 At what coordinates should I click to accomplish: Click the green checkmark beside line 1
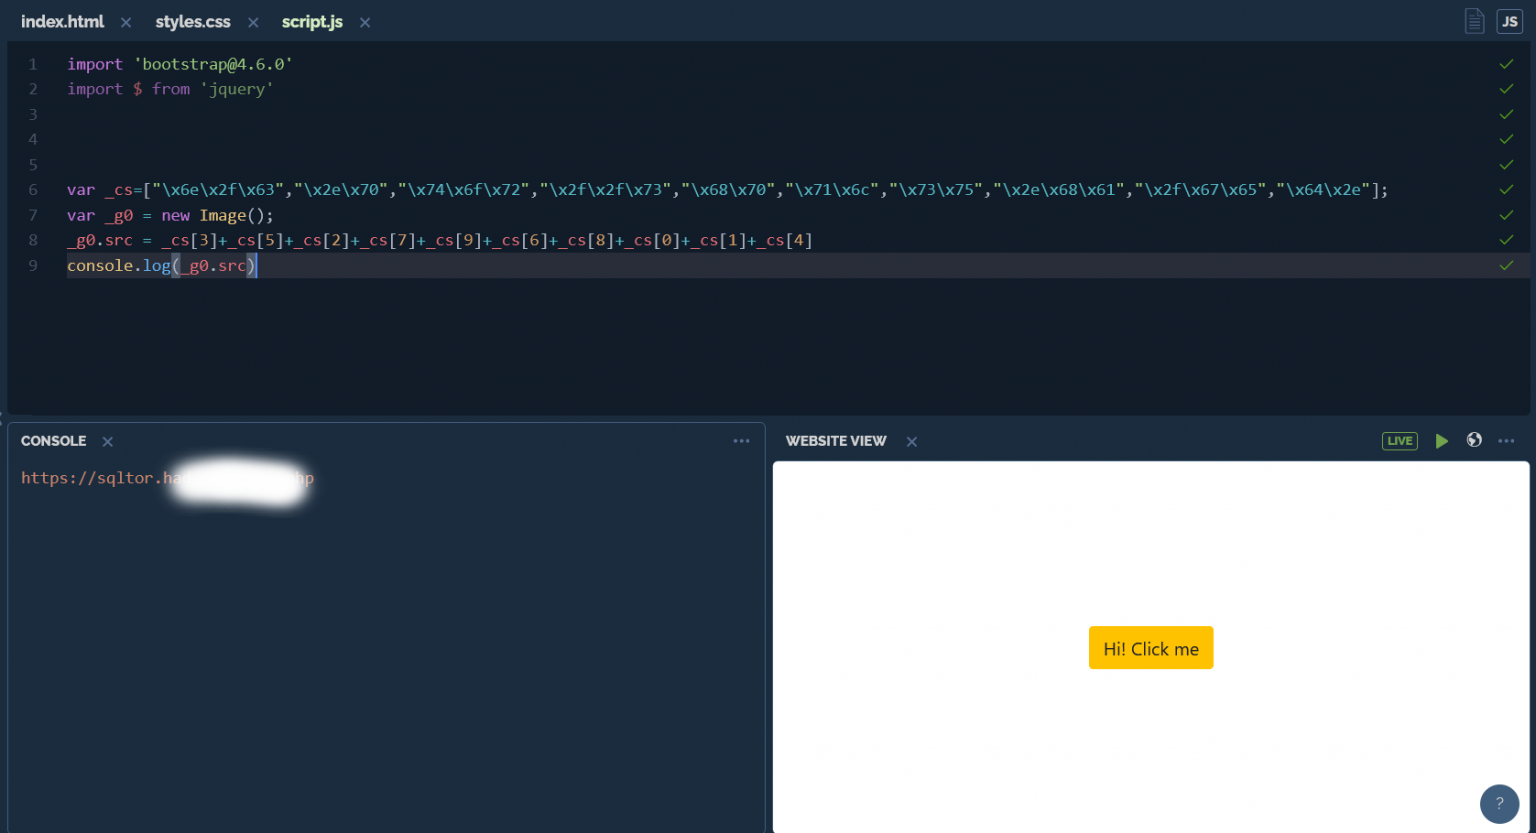pos(1506,63)
